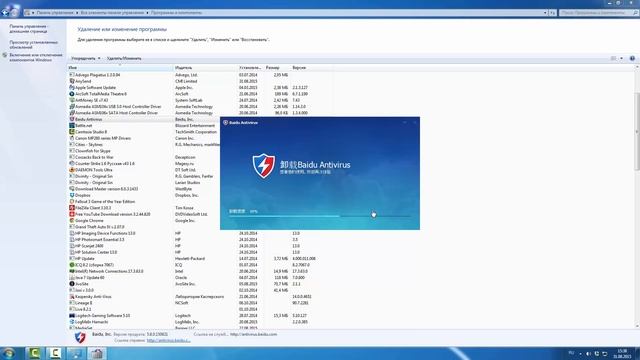Select Asmedia USB 3.0 Host Controller Driver
640x360 pixels.
coord(200,107)
